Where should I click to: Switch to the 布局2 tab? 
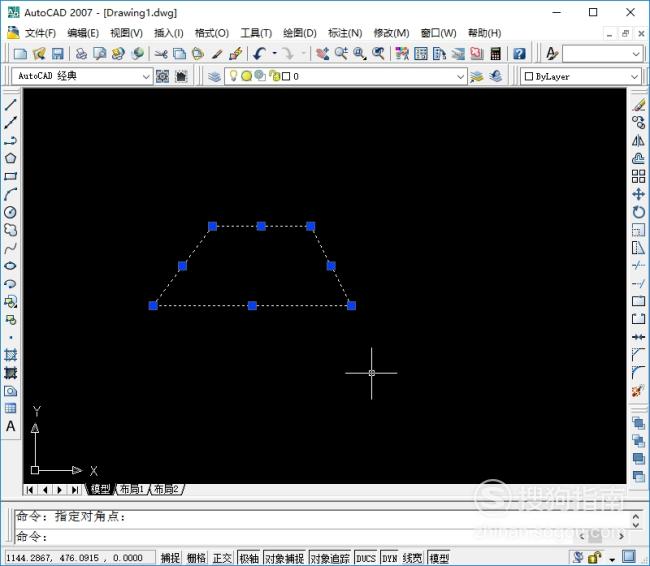click(x=166, y=489)
